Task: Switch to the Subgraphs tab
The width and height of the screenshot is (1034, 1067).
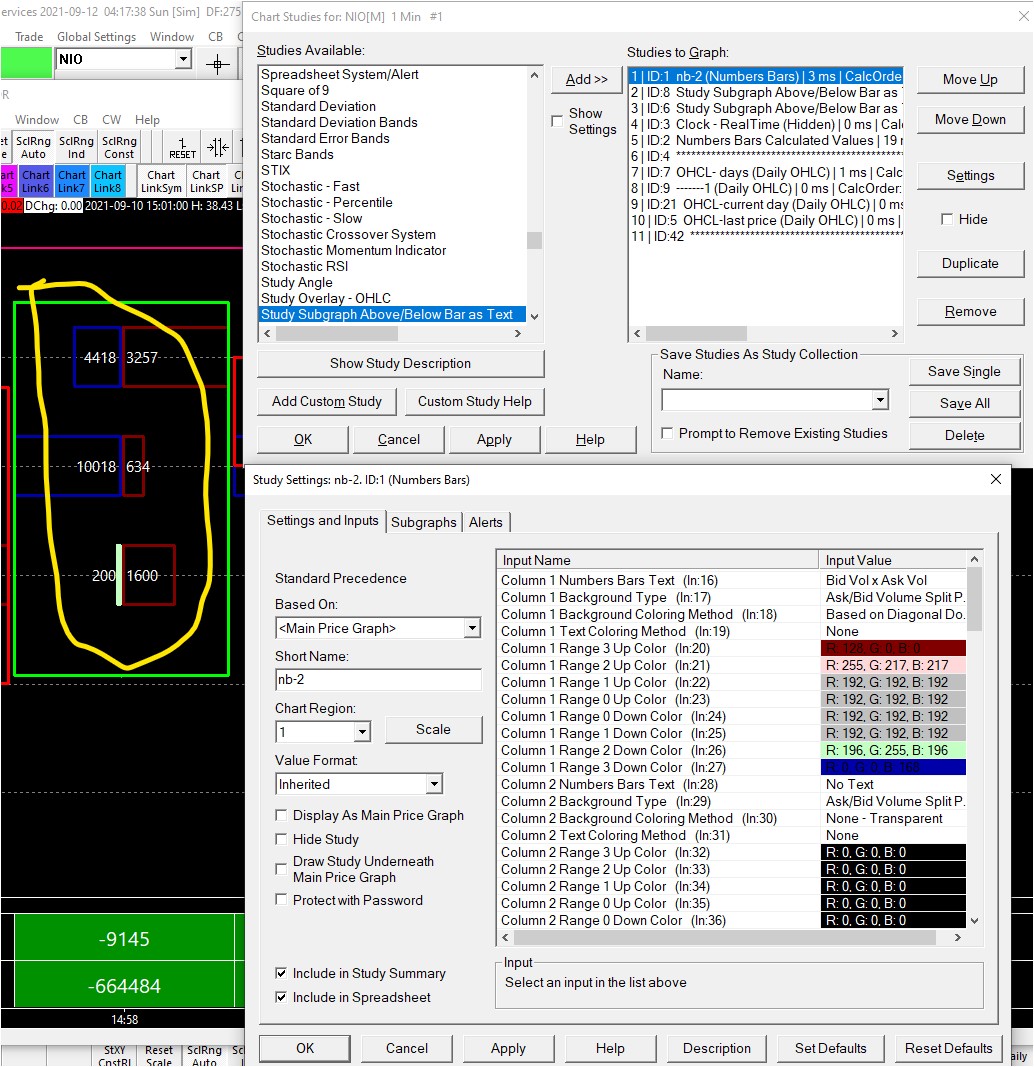Action: click(x=424, y=522)
